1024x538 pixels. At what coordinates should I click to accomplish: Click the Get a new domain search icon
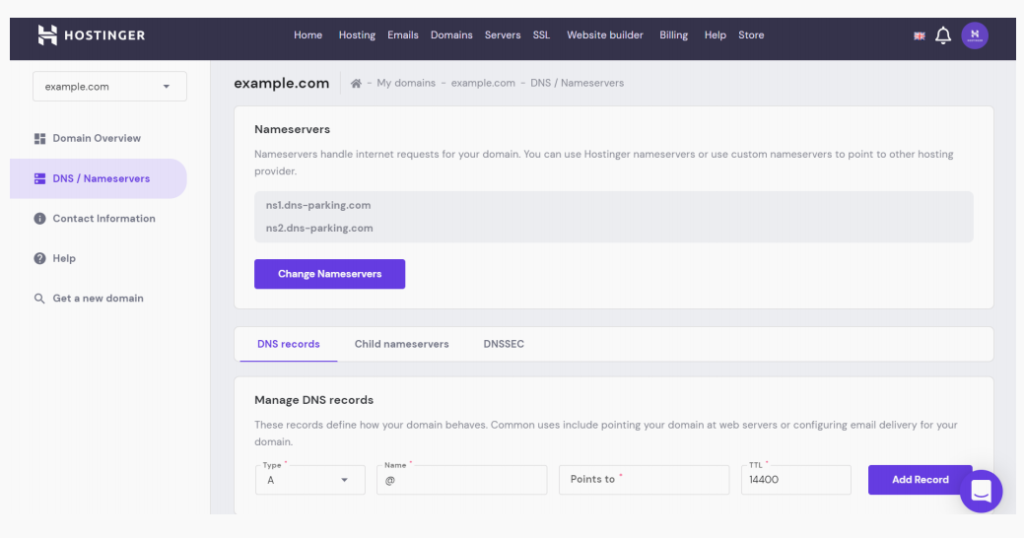(x=40, y=299)
